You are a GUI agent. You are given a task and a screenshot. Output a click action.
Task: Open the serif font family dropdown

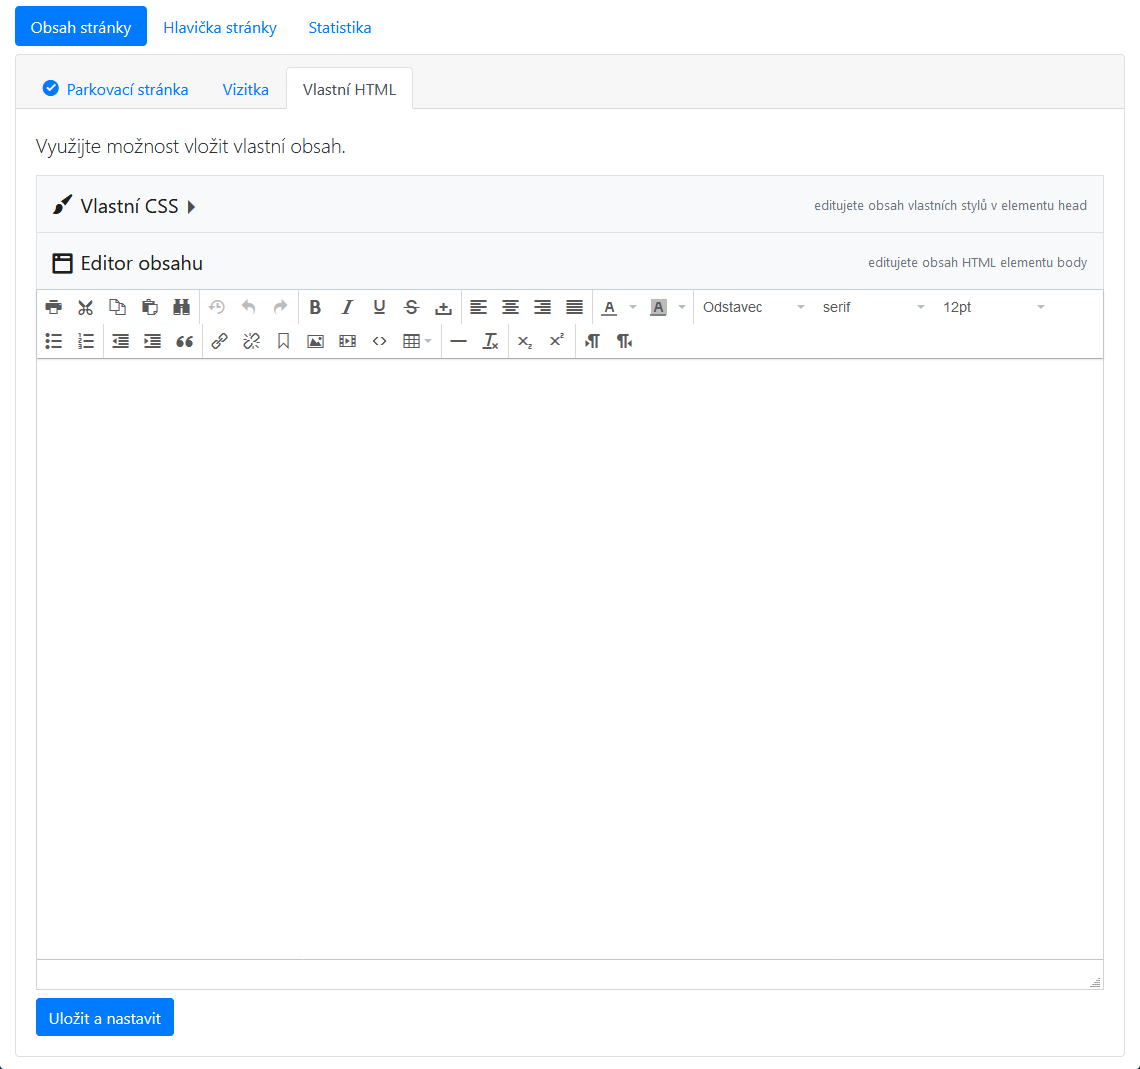point(873,307)
